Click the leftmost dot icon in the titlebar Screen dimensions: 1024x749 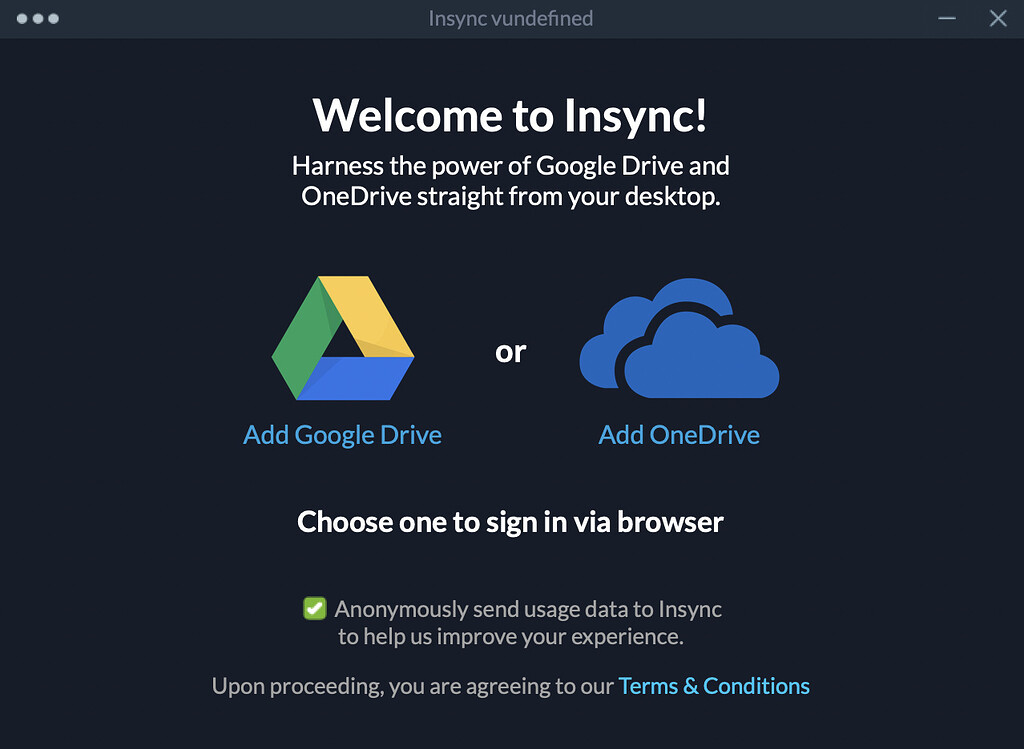pyautogui.click(x=23, y=18)
